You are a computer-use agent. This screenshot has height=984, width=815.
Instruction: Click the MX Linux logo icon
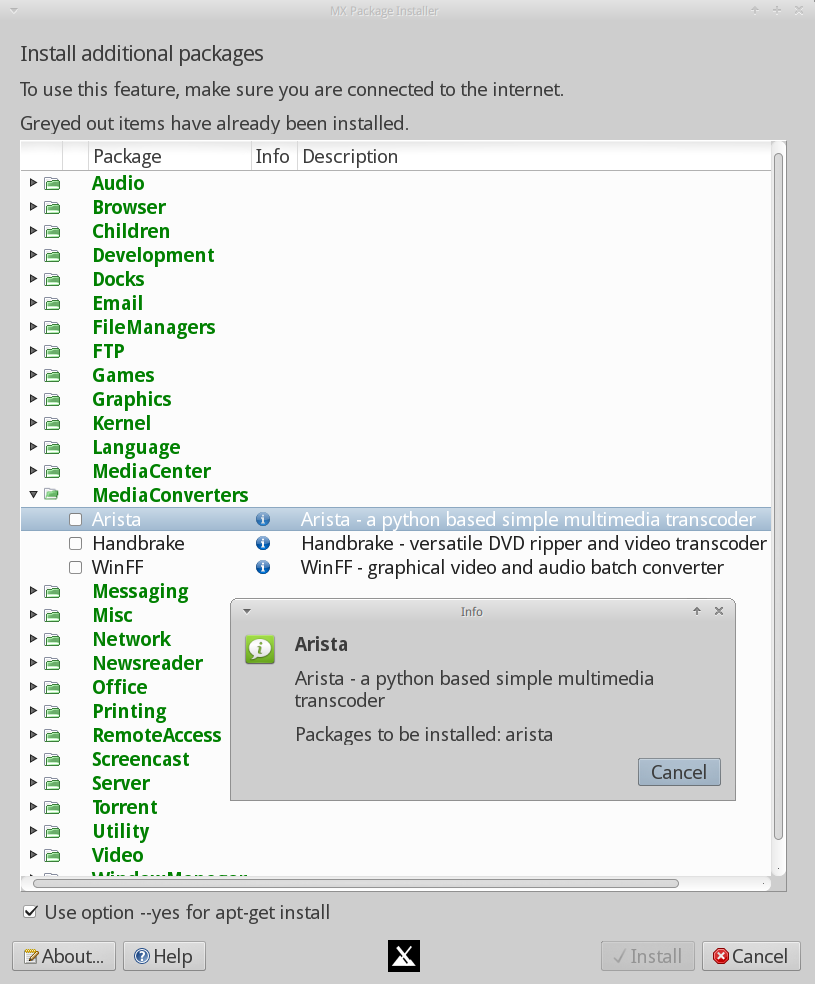(404, 956)
